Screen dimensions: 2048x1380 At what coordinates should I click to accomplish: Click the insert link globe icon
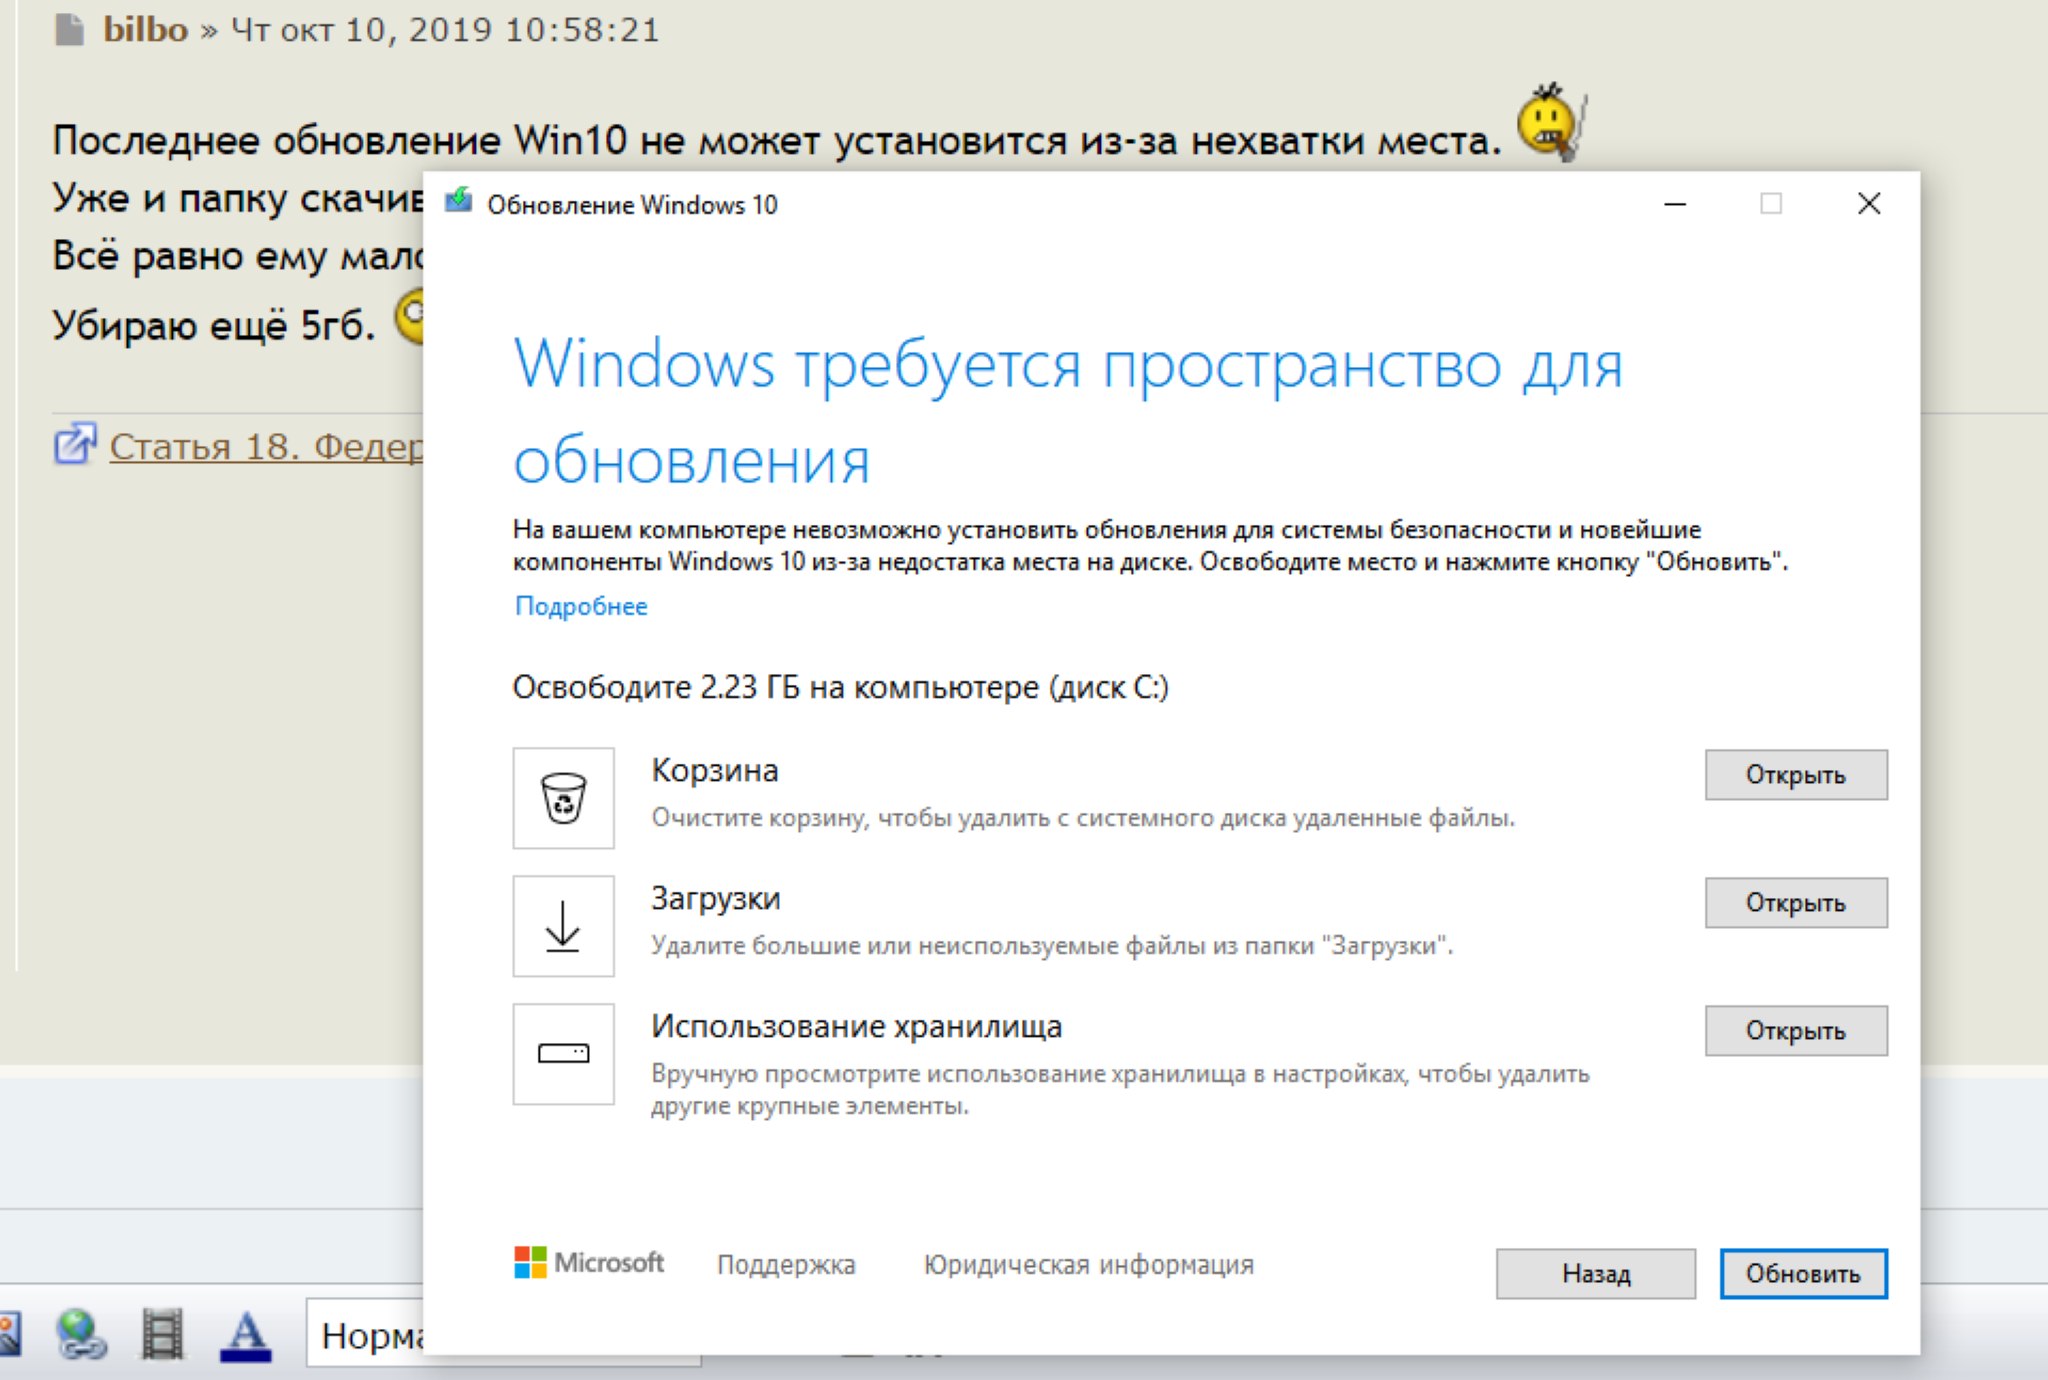click(81, 1335)
